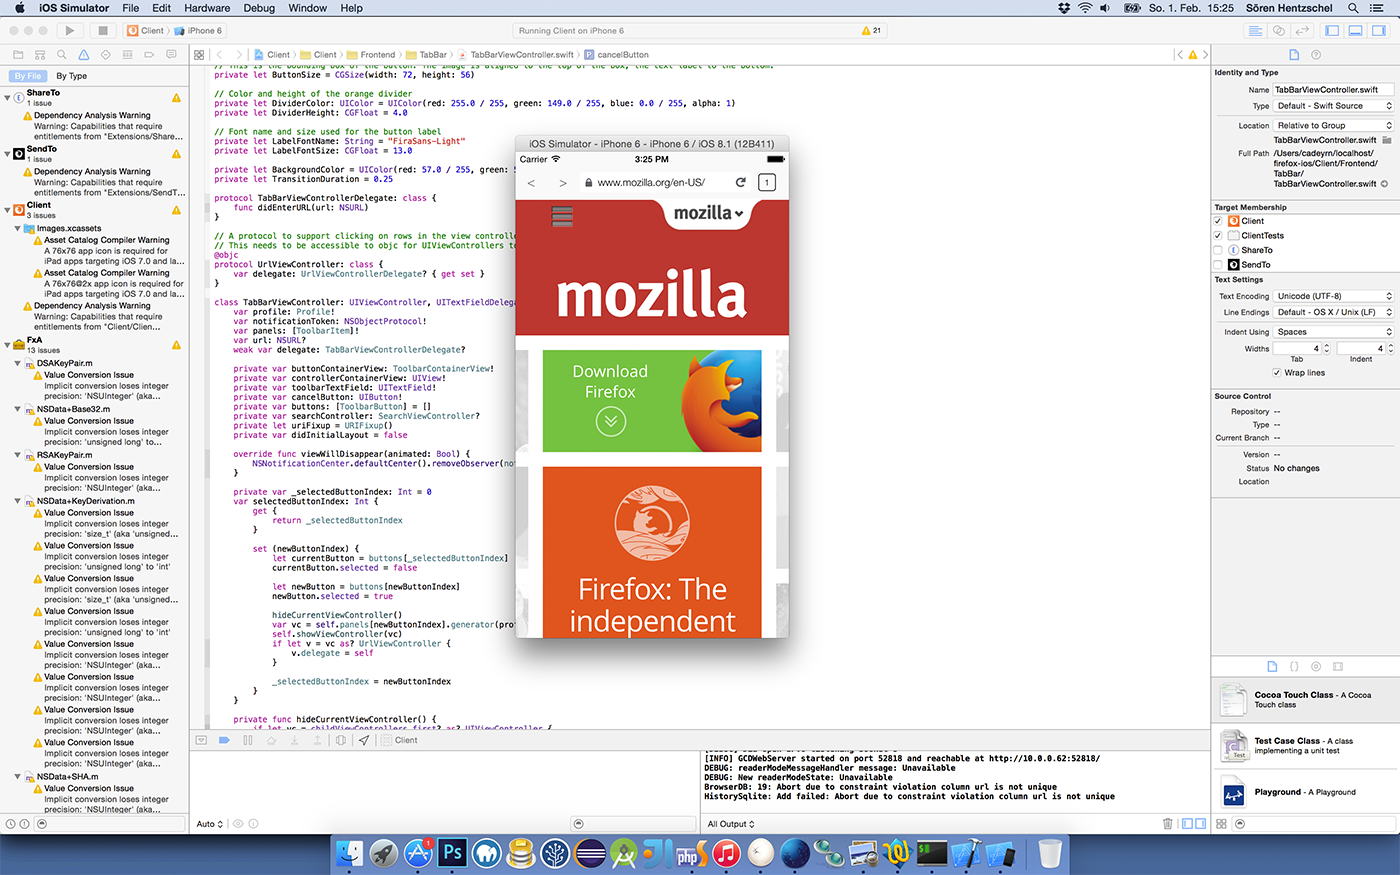This screenshot has width=1400, height=875.
Task: Pause program execution in debug bar
Action: (x=247, y=741)
